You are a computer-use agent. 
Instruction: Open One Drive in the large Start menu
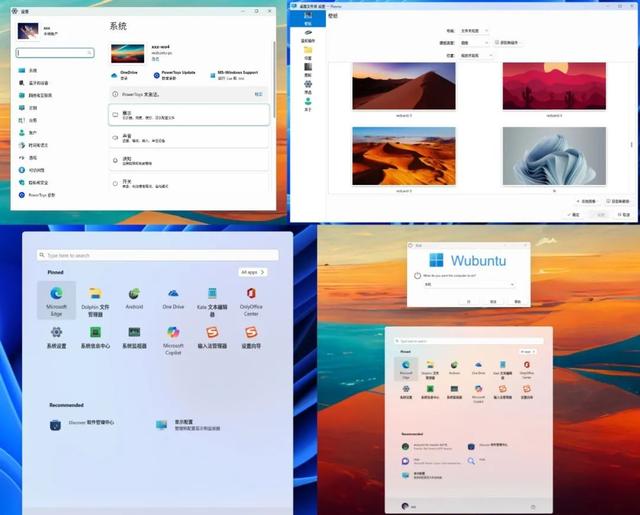173,298
